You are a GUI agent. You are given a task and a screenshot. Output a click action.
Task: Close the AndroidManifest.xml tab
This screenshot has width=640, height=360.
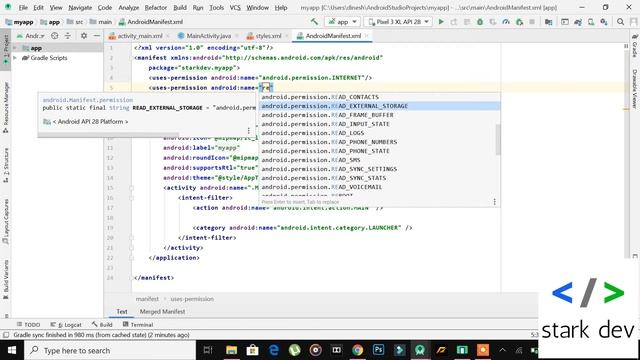[x=367, y=36]
